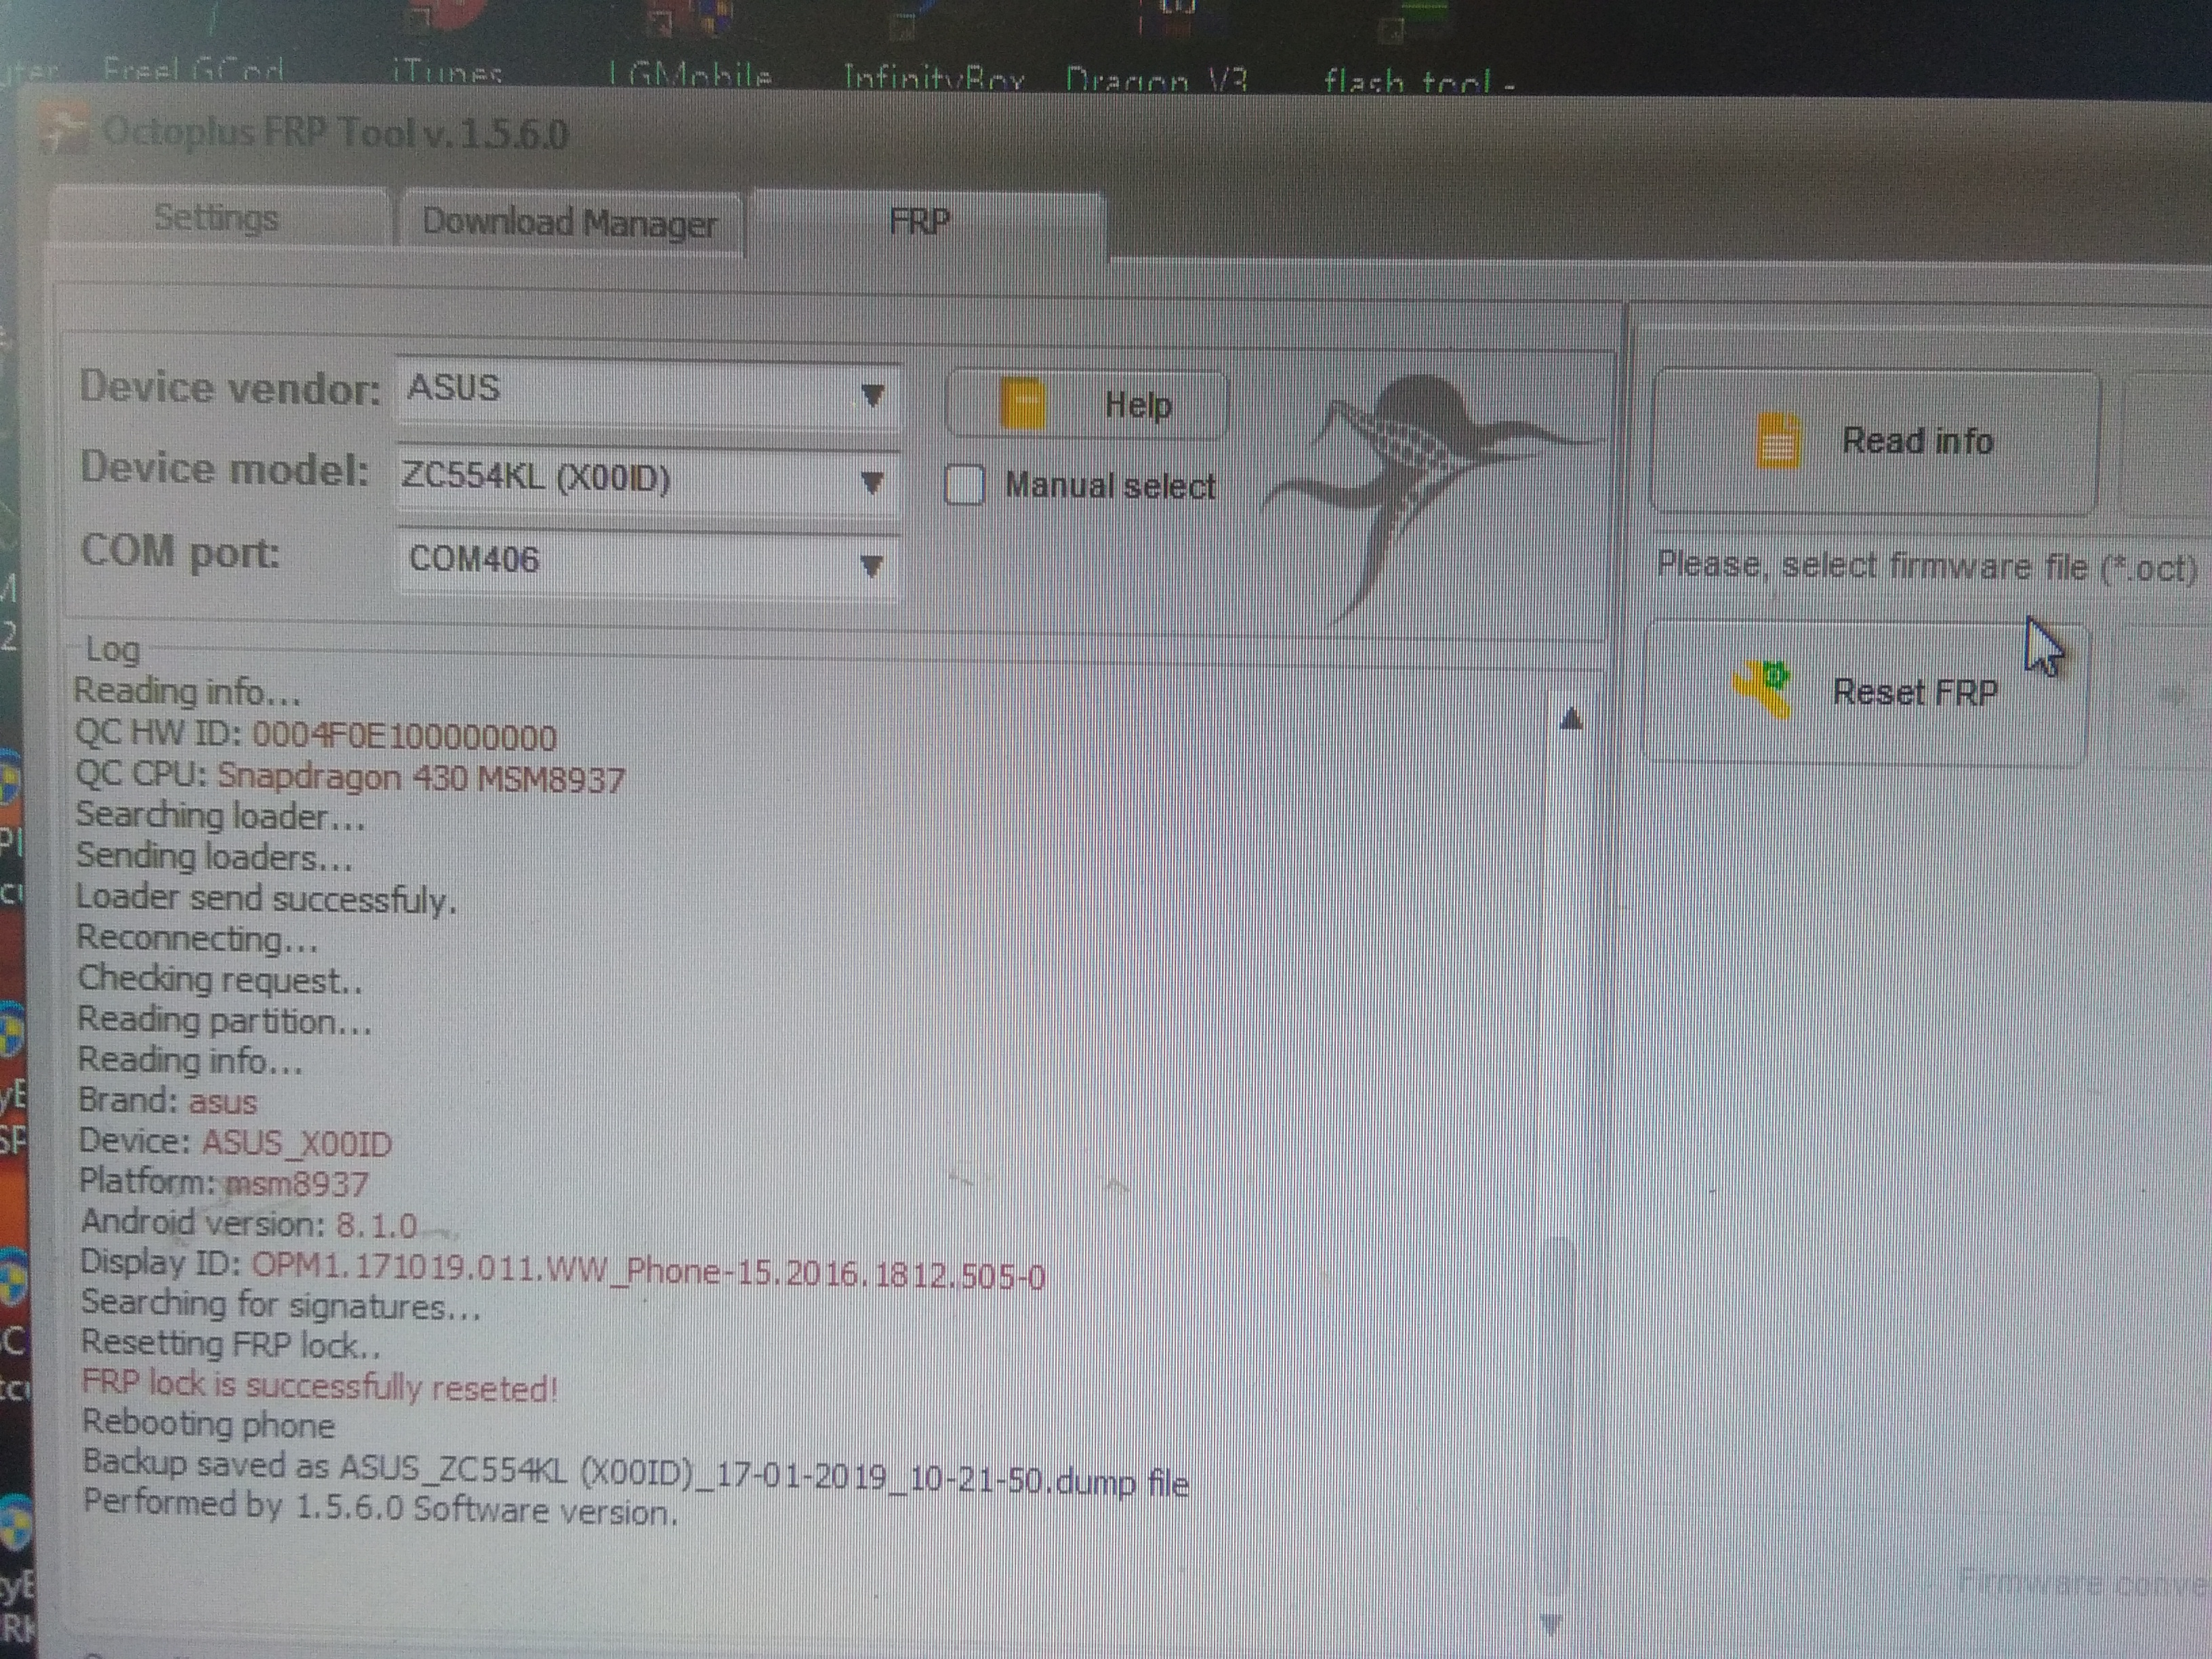Click the 'Searching loader...' log line

(221, 816)
